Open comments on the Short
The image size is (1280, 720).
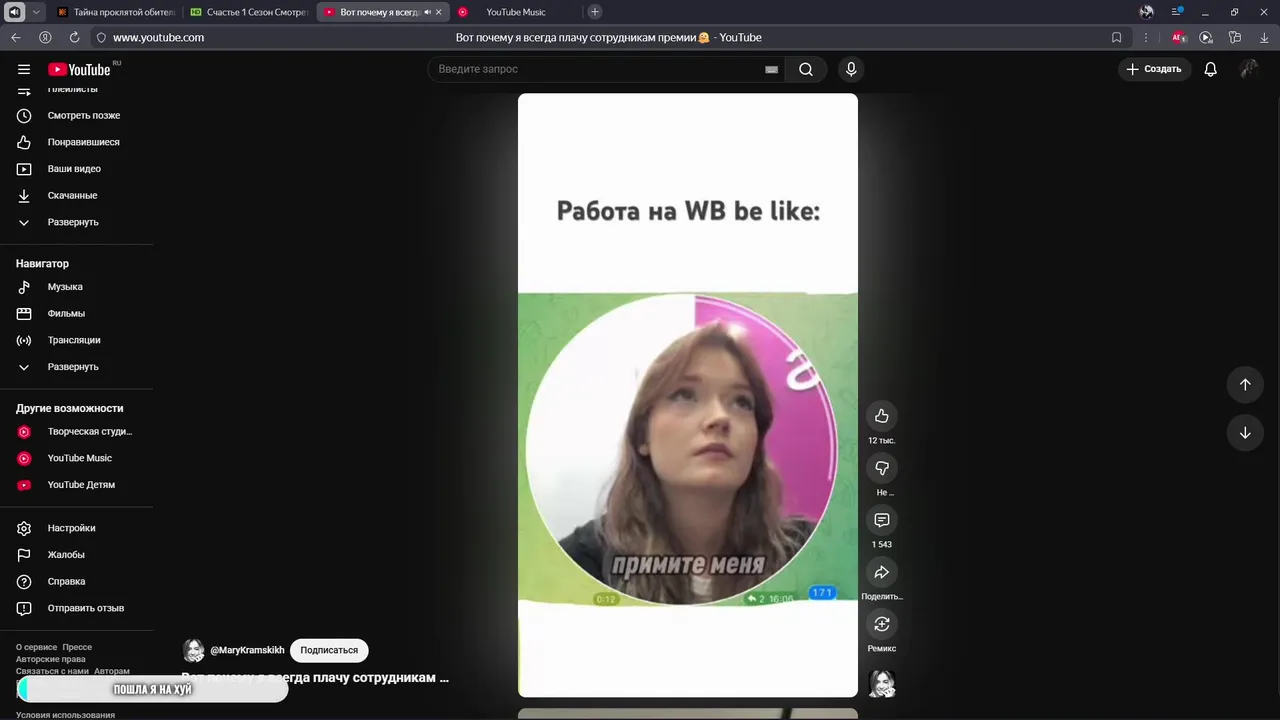(881, 520)
